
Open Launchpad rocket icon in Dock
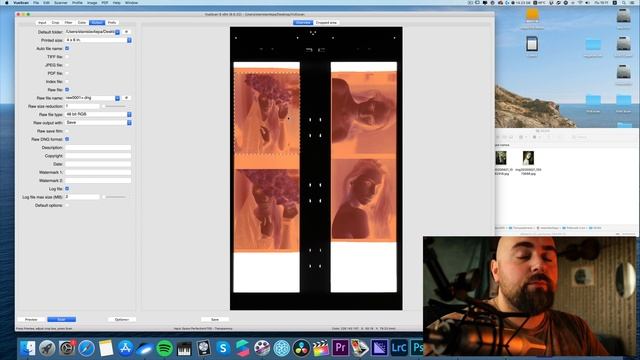(x=47, y=348)
